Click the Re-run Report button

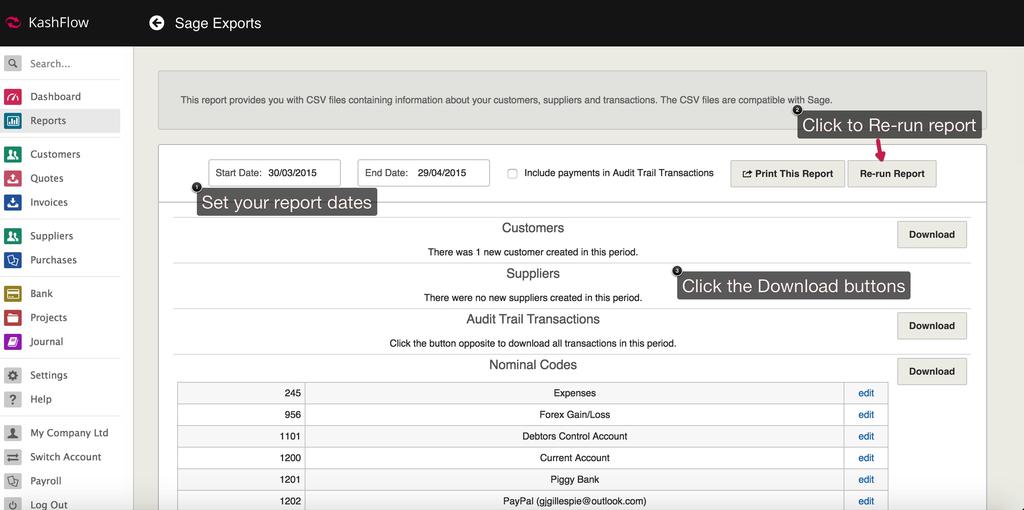(893, 174)
